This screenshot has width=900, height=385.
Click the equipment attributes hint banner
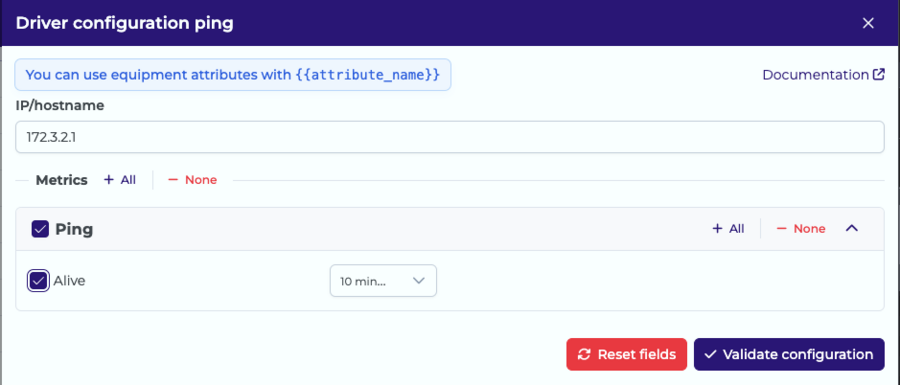[232, 75]
